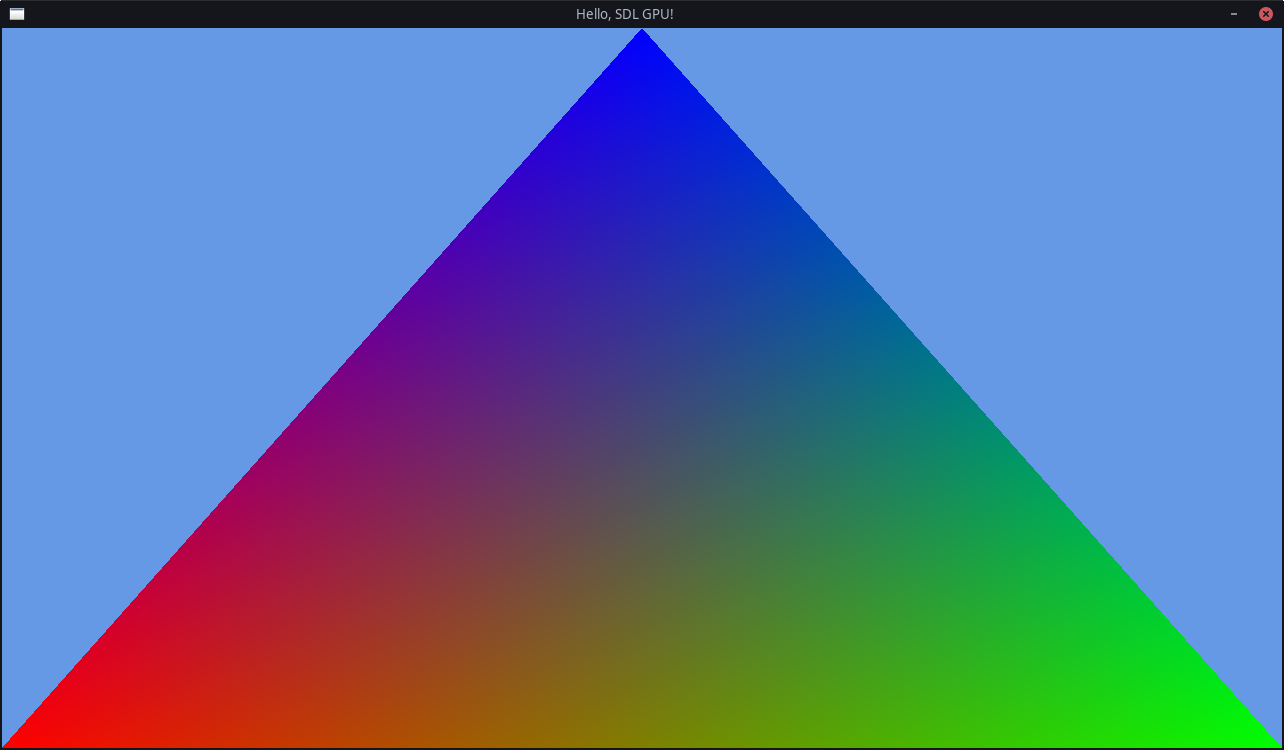Screen dimensions: 1284x750
Task: Click empty title bar space right of the title
Action: (x=950, y=14)
